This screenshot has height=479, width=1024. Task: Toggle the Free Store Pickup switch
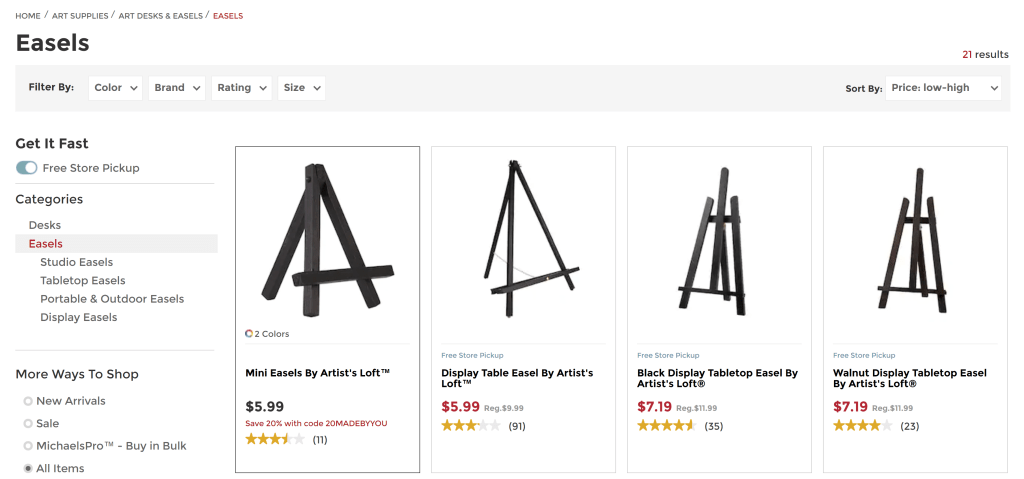click(27, 168)
